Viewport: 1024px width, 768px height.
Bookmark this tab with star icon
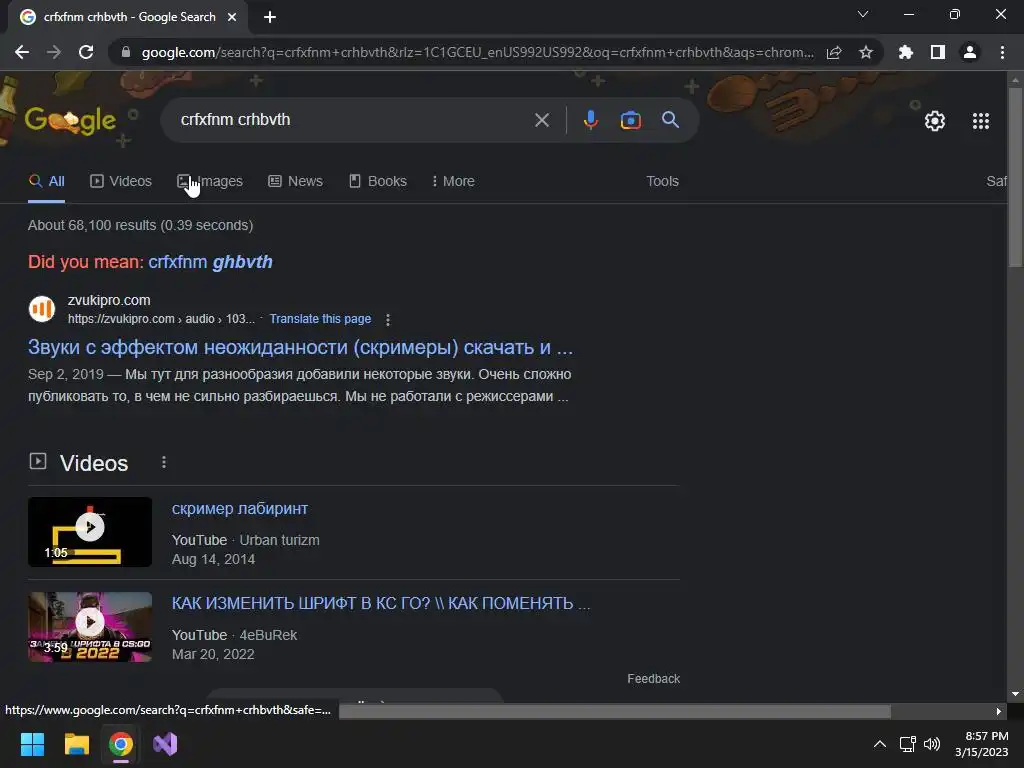(x=865, y=52)
